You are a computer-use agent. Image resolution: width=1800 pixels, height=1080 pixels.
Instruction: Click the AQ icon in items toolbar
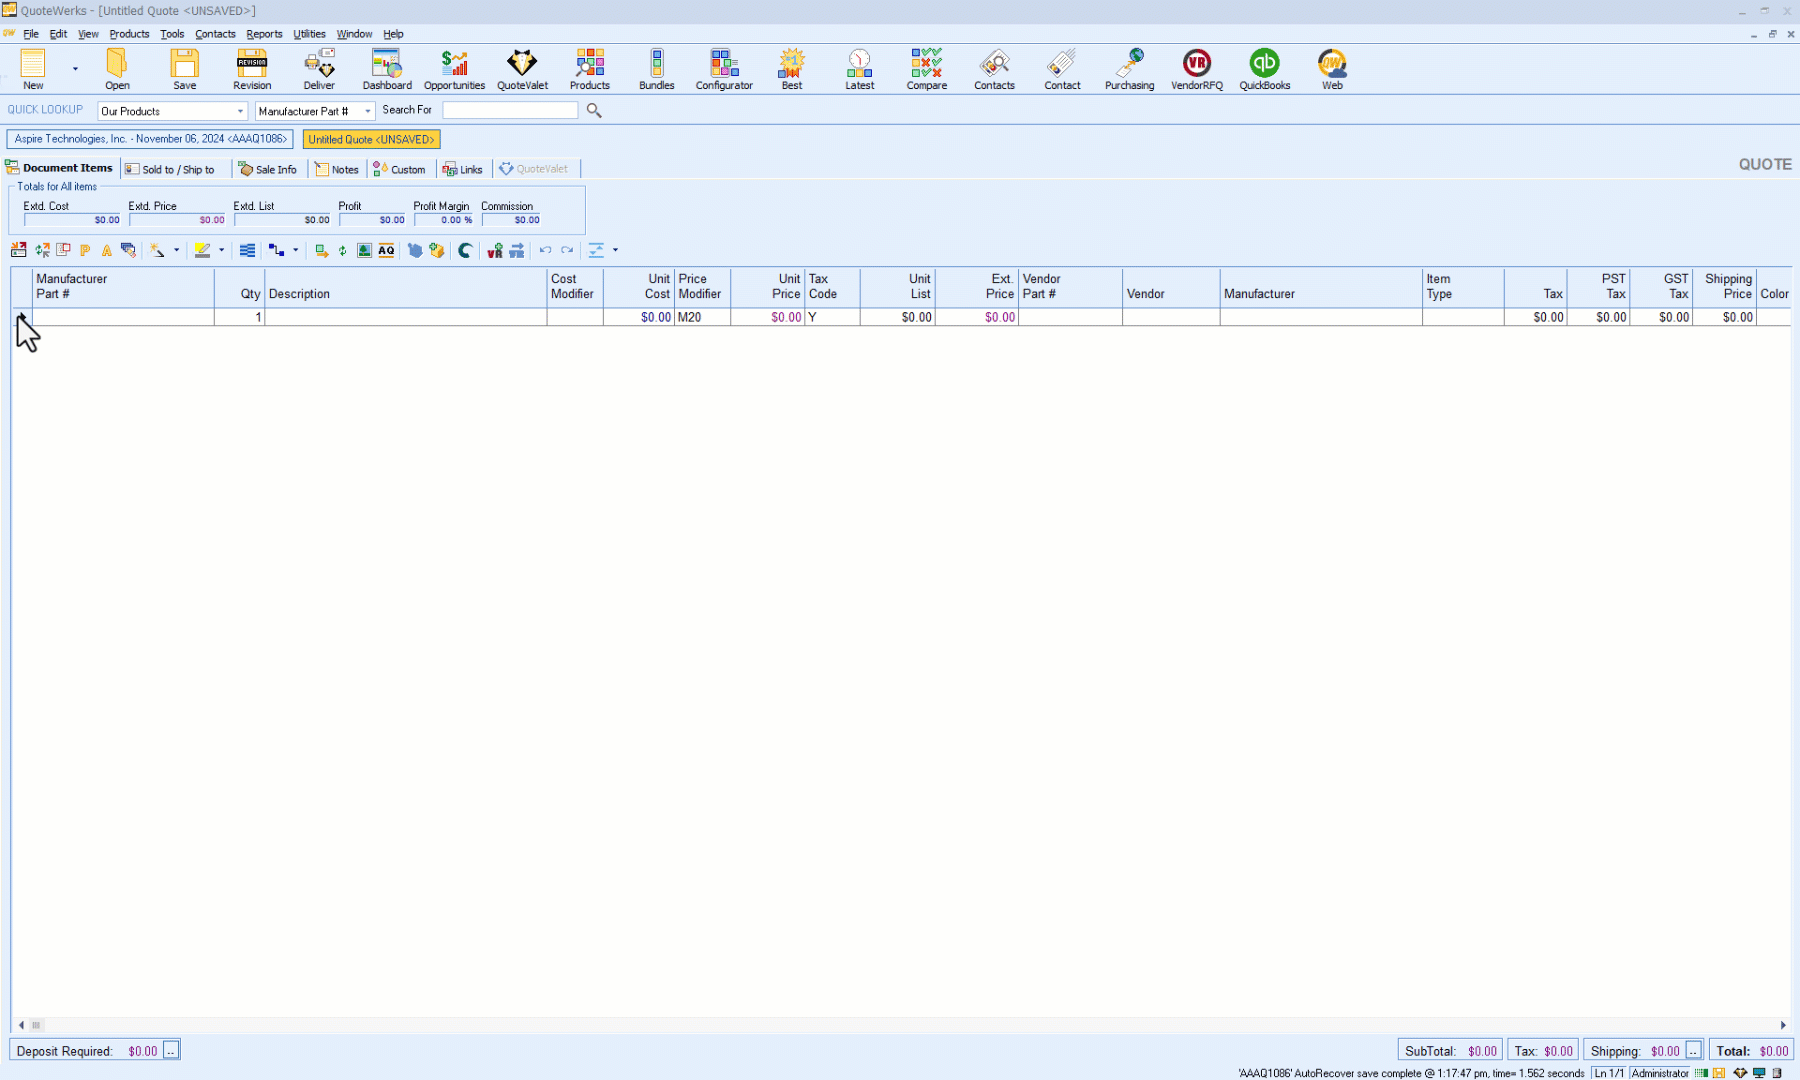click(x=386, y=251)
